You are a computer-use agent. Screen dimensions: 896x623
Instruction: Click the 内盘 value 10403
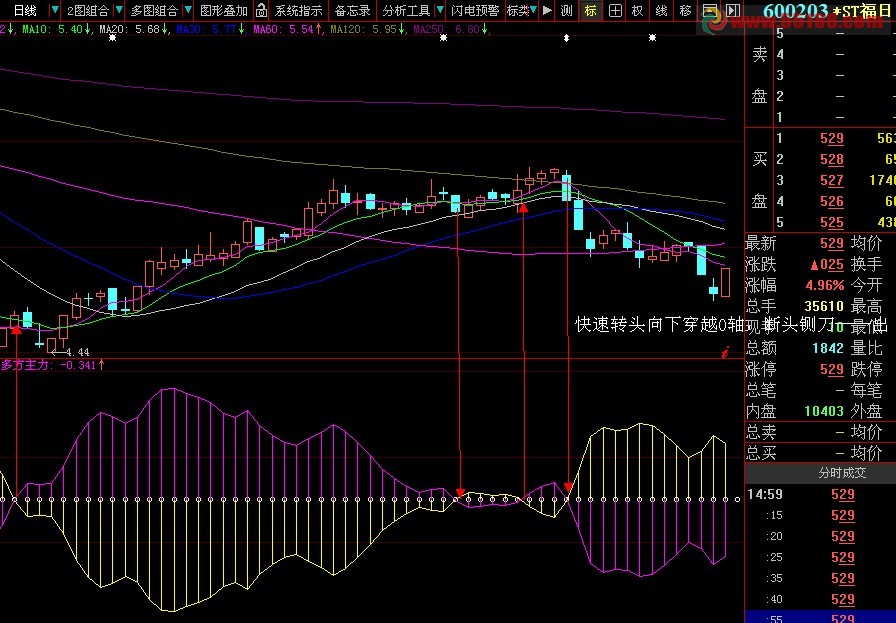824,411
